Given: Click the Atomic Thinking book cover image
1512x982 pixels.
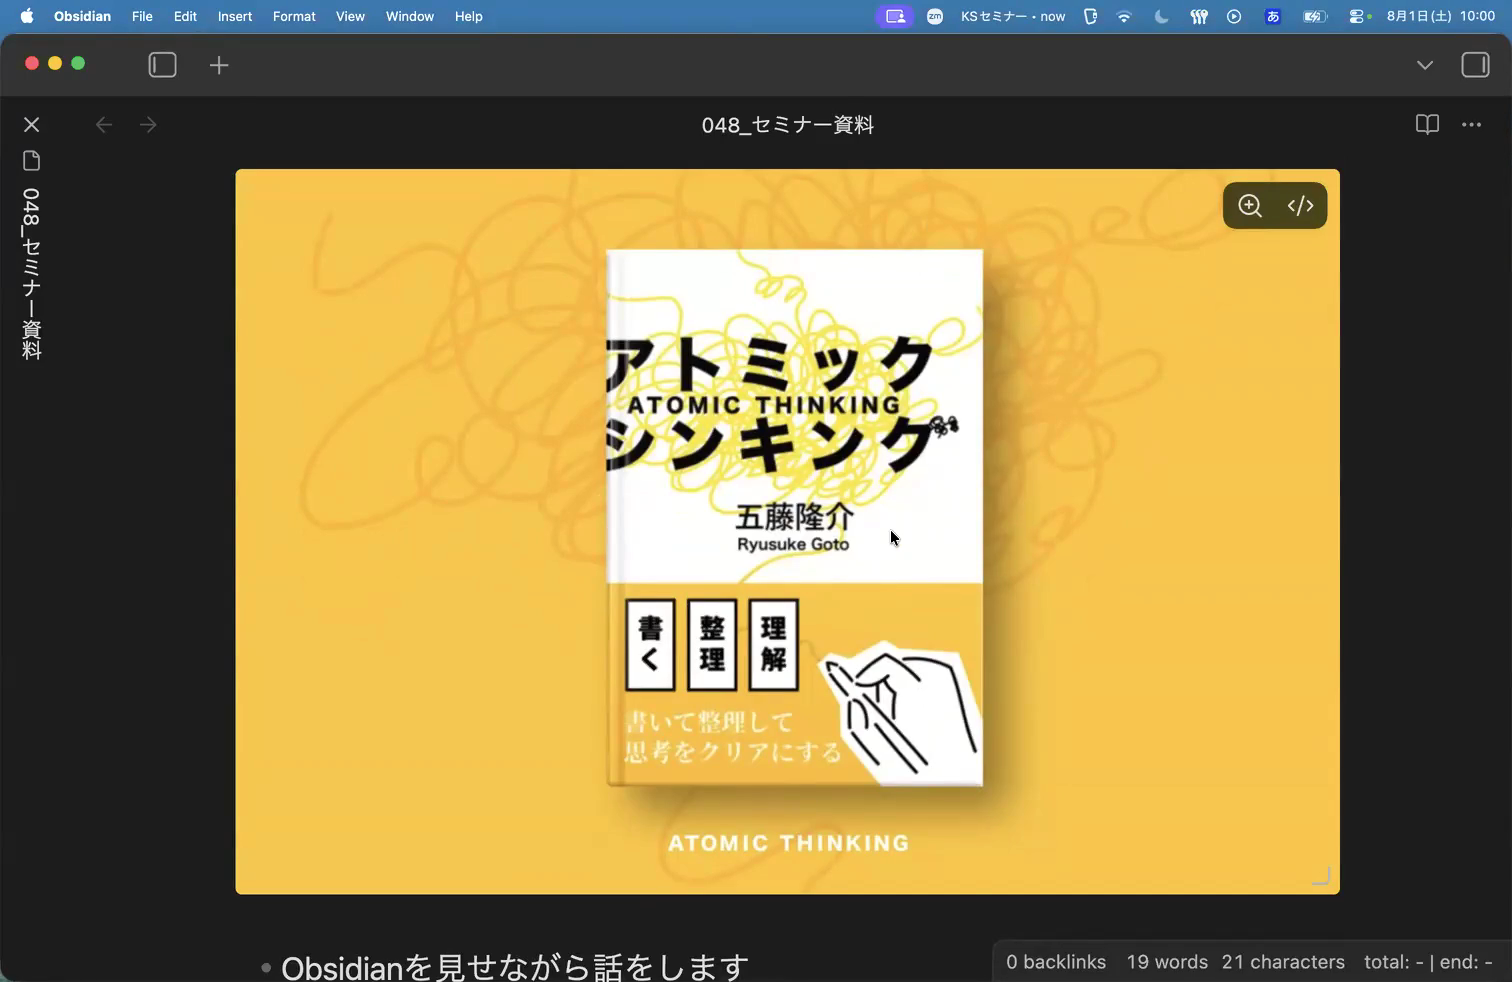Looking at the screenshot, I should tap(795, 518).
